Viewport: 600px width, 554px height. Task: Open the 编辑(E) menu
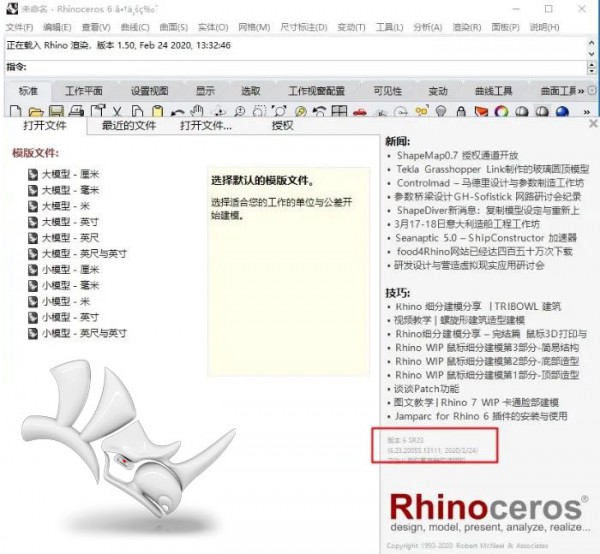(57, 28)
